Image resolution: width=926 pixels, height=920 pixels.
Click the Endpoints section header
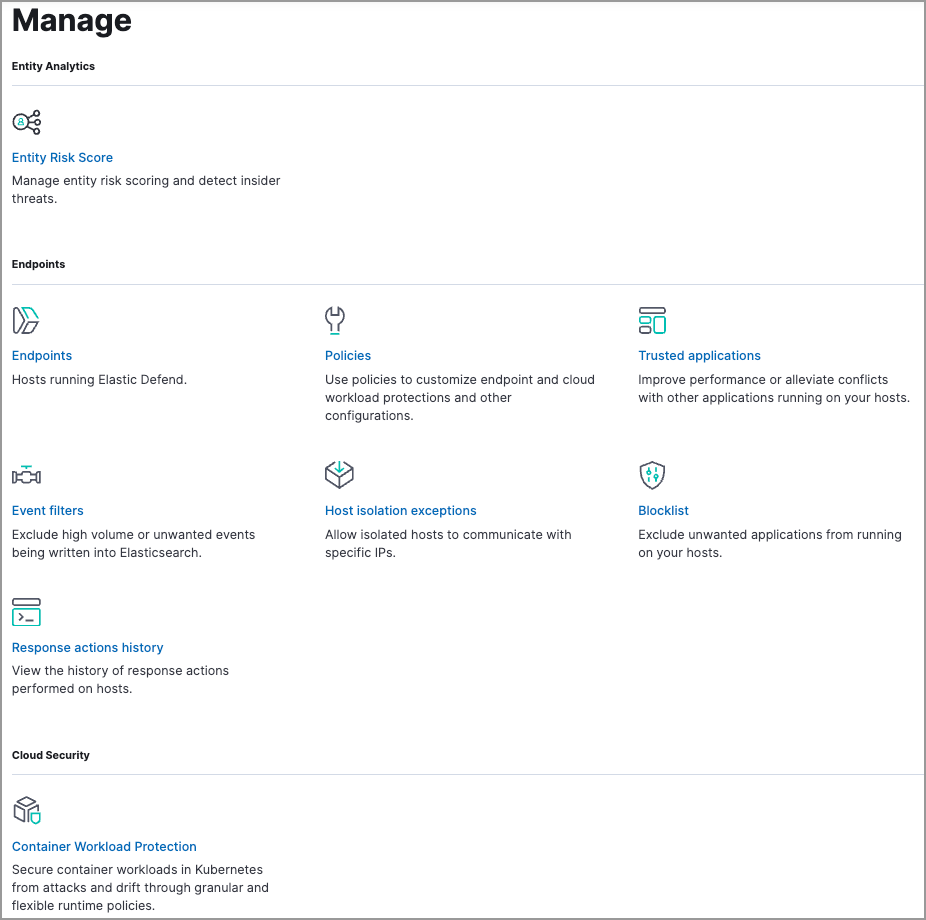point(38,264)
